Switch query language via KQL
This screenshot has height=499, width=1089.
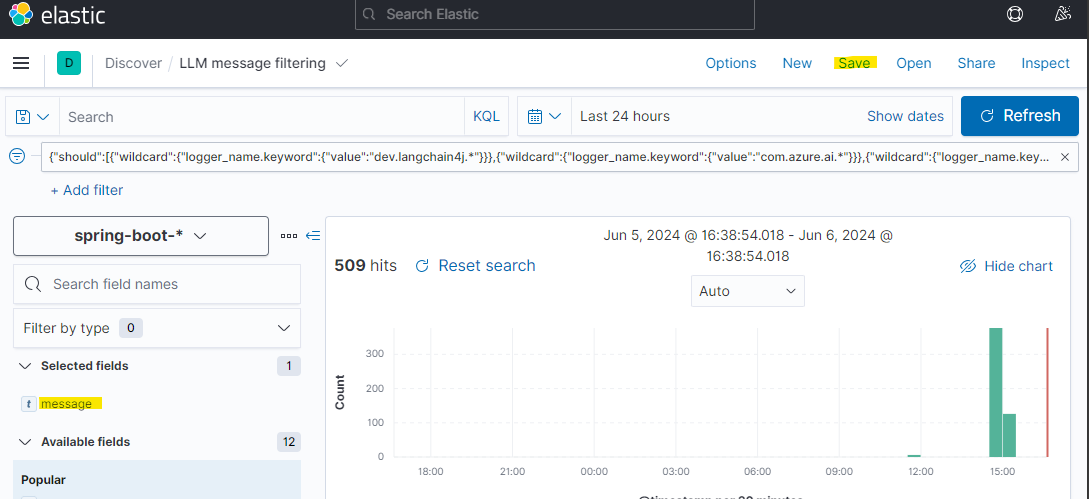486,117
